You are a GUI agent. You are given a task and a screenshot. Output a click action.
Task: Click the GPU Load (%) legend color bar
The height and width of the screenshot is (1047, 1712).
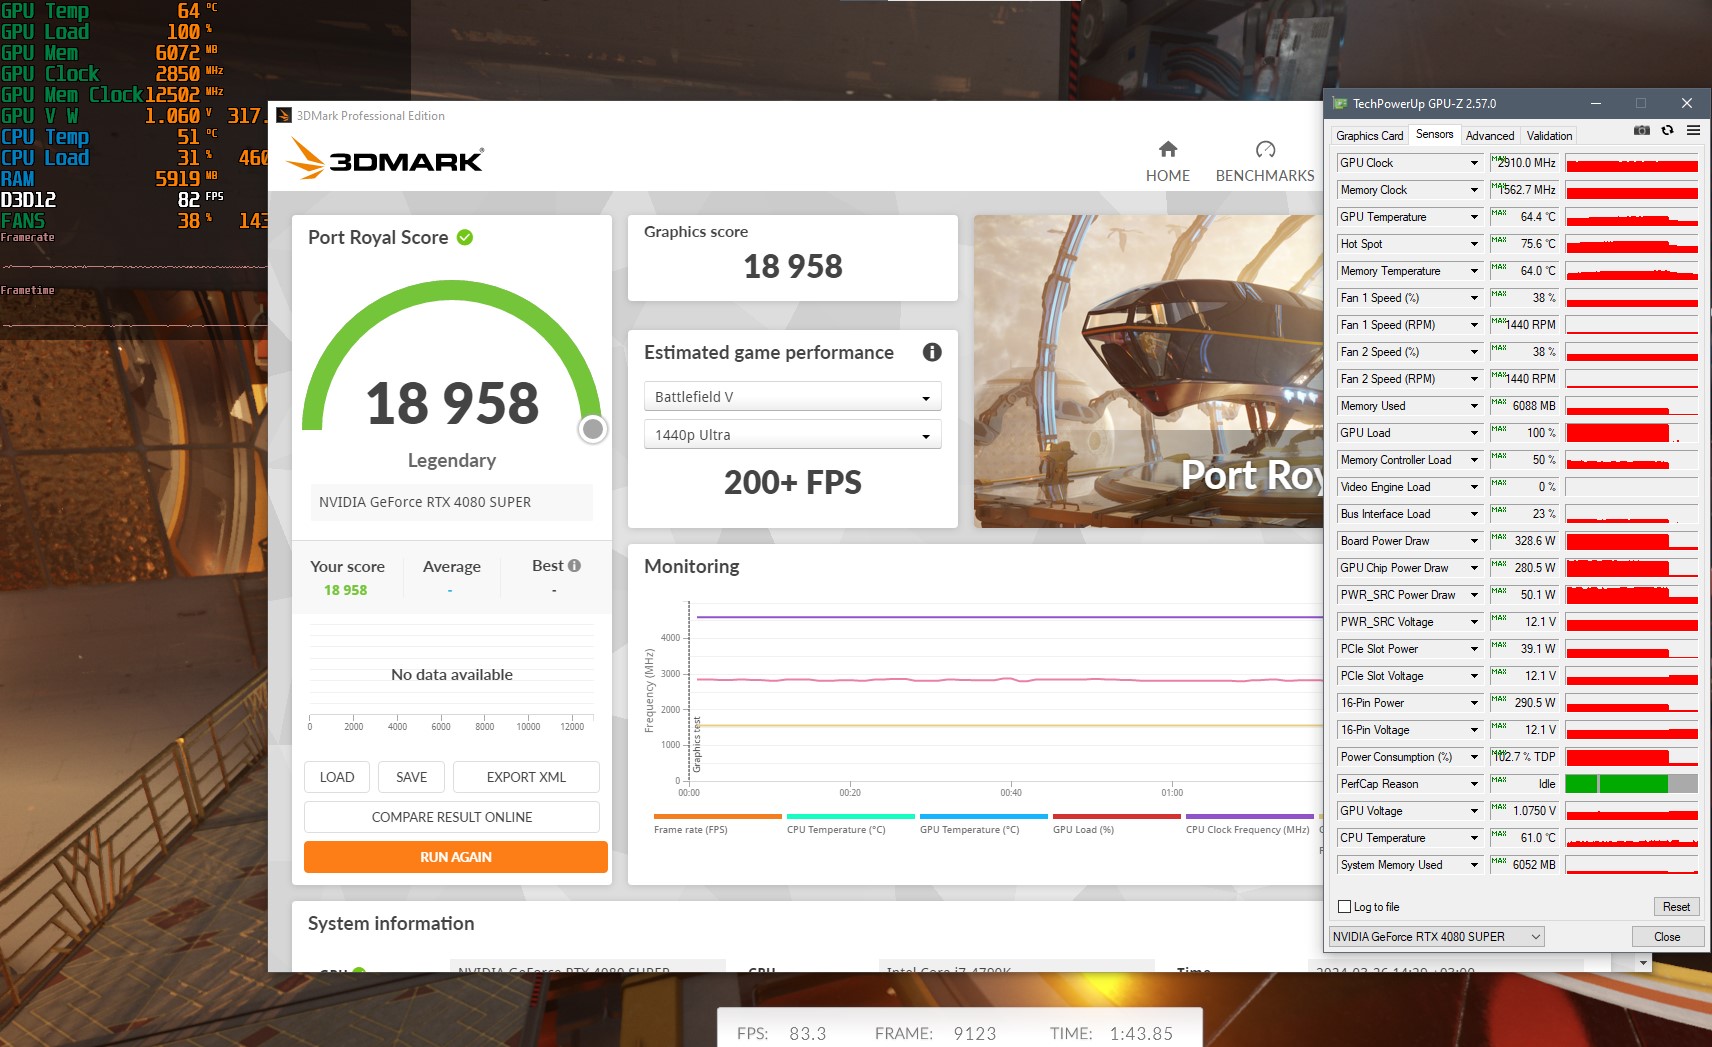1116,816
